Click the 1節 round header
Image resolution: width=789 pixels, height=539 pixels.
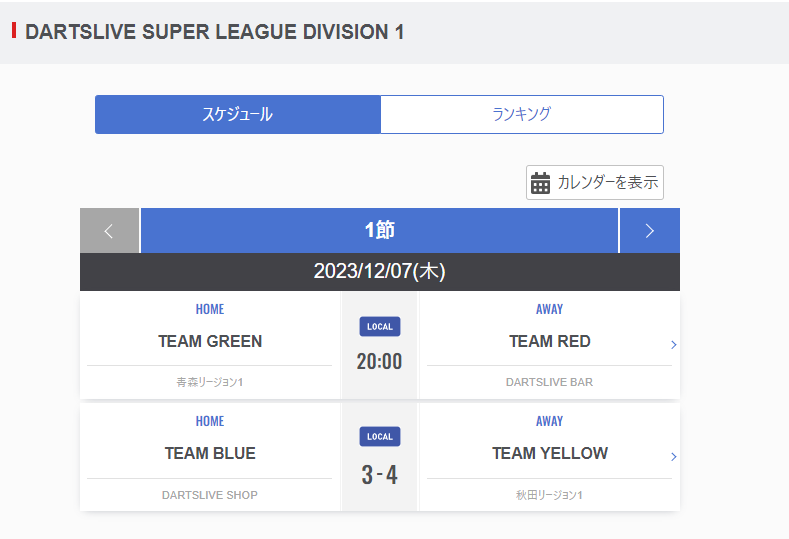point(379,230)
